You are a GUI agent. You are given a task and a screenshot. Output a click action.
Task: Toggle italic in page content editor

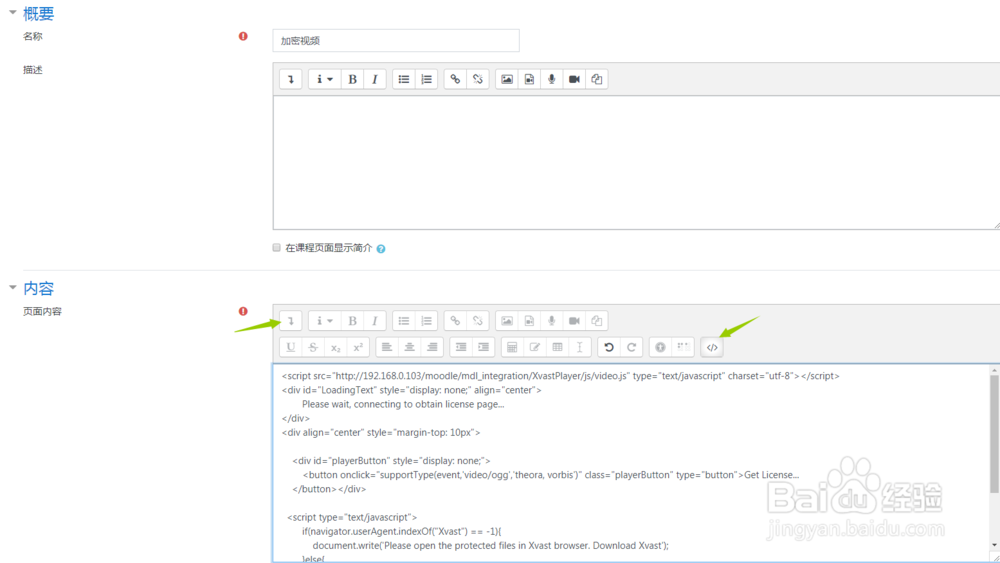(x=375, y=321)
